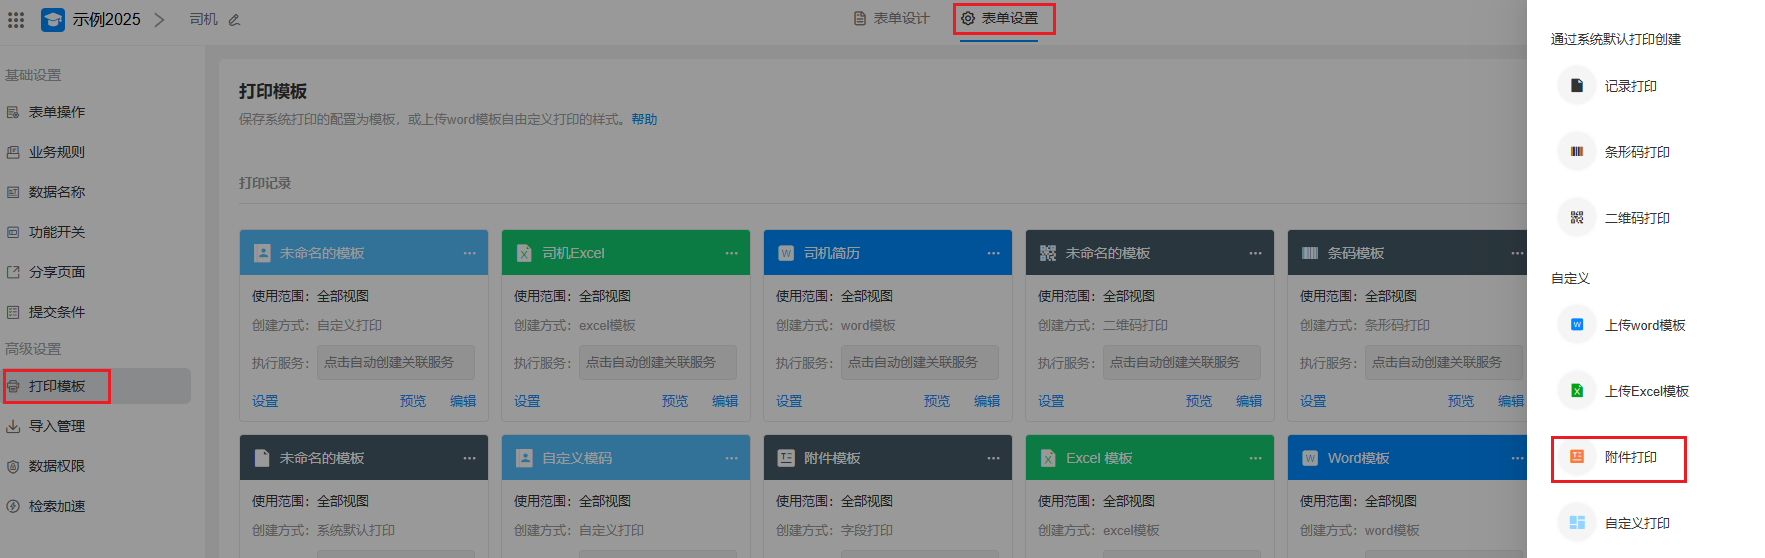Click the pencil edit icon beside 司机
This screenshot has width=1765, height=558.
click(234, 20)
